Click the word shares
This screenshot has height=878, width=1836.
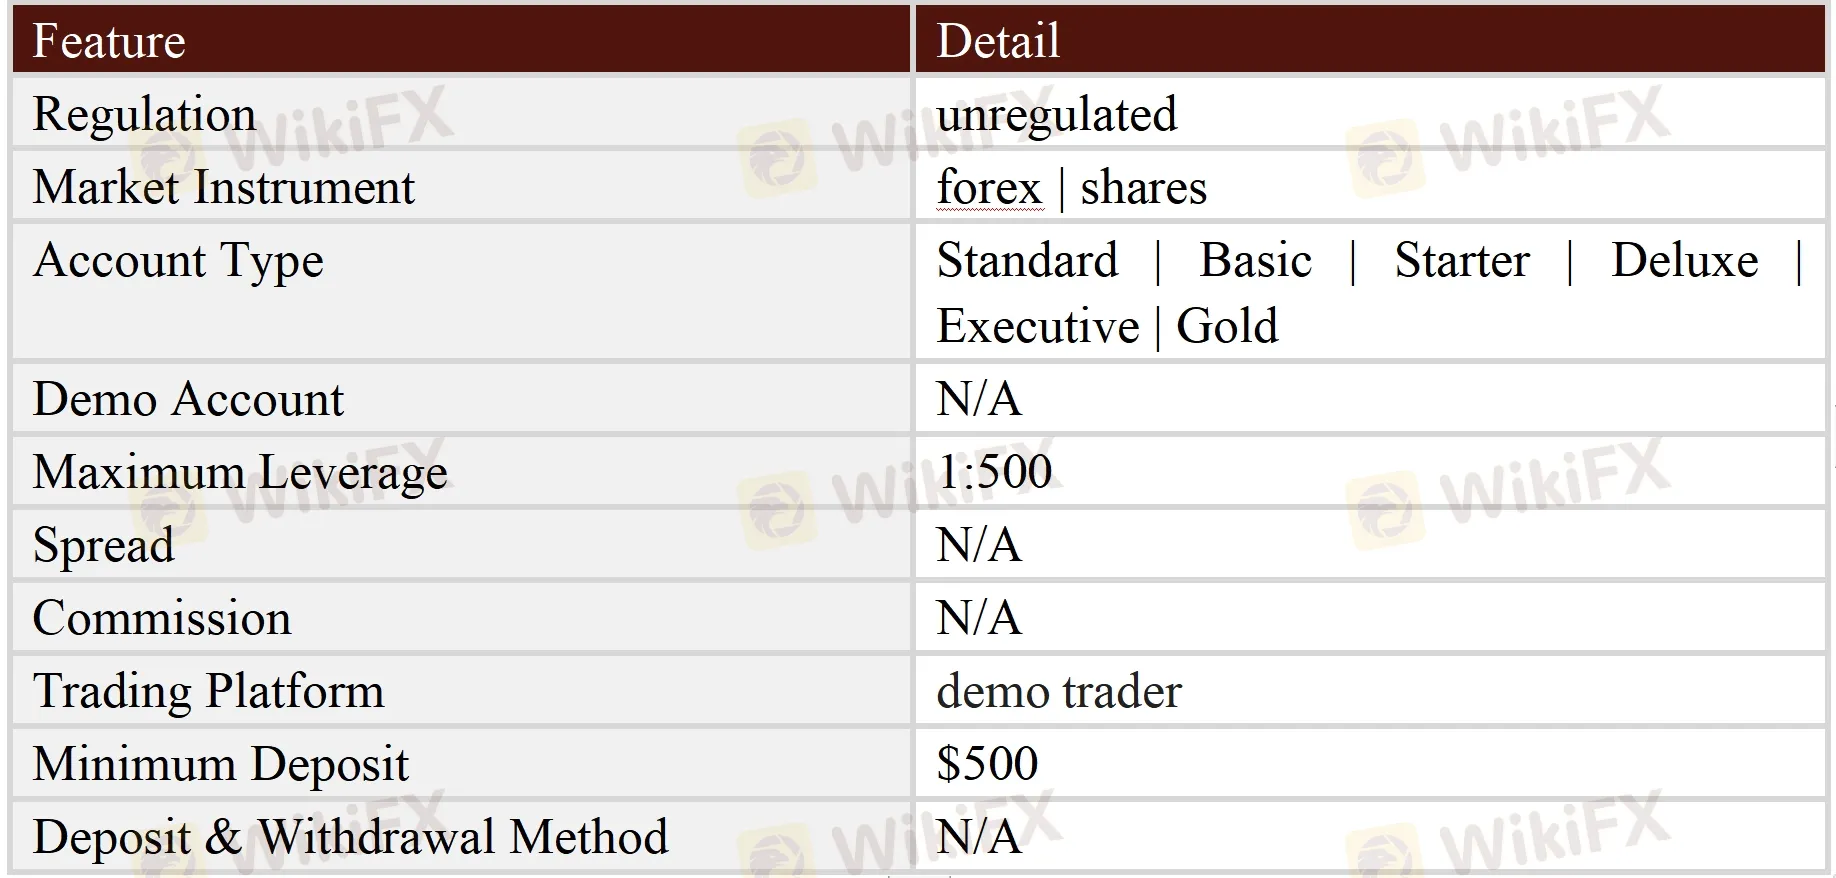tap(1143, 188)
